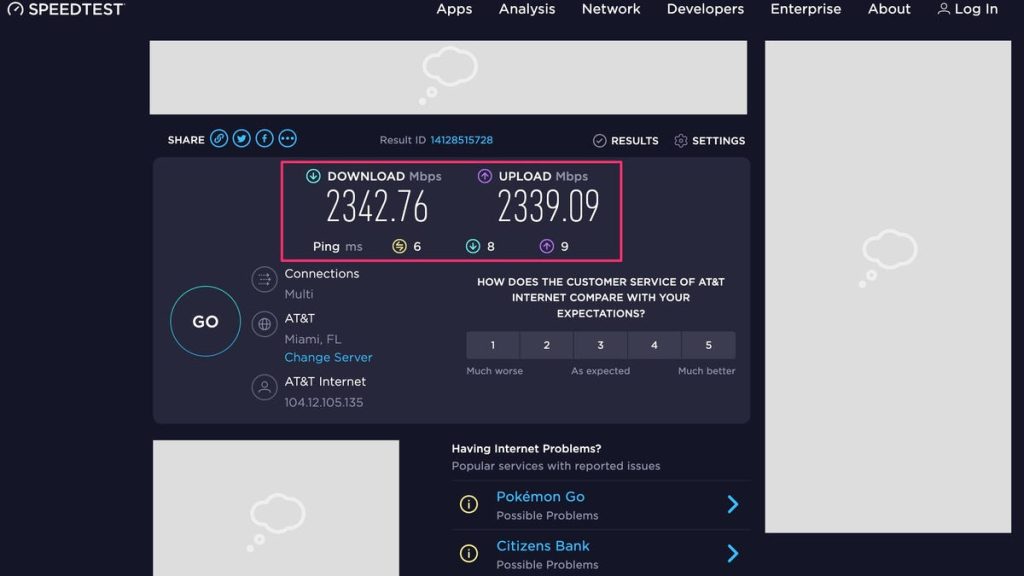The image size is (1024, 576).
Task: Share result on Facebook icon
Action: click(264, 139)
